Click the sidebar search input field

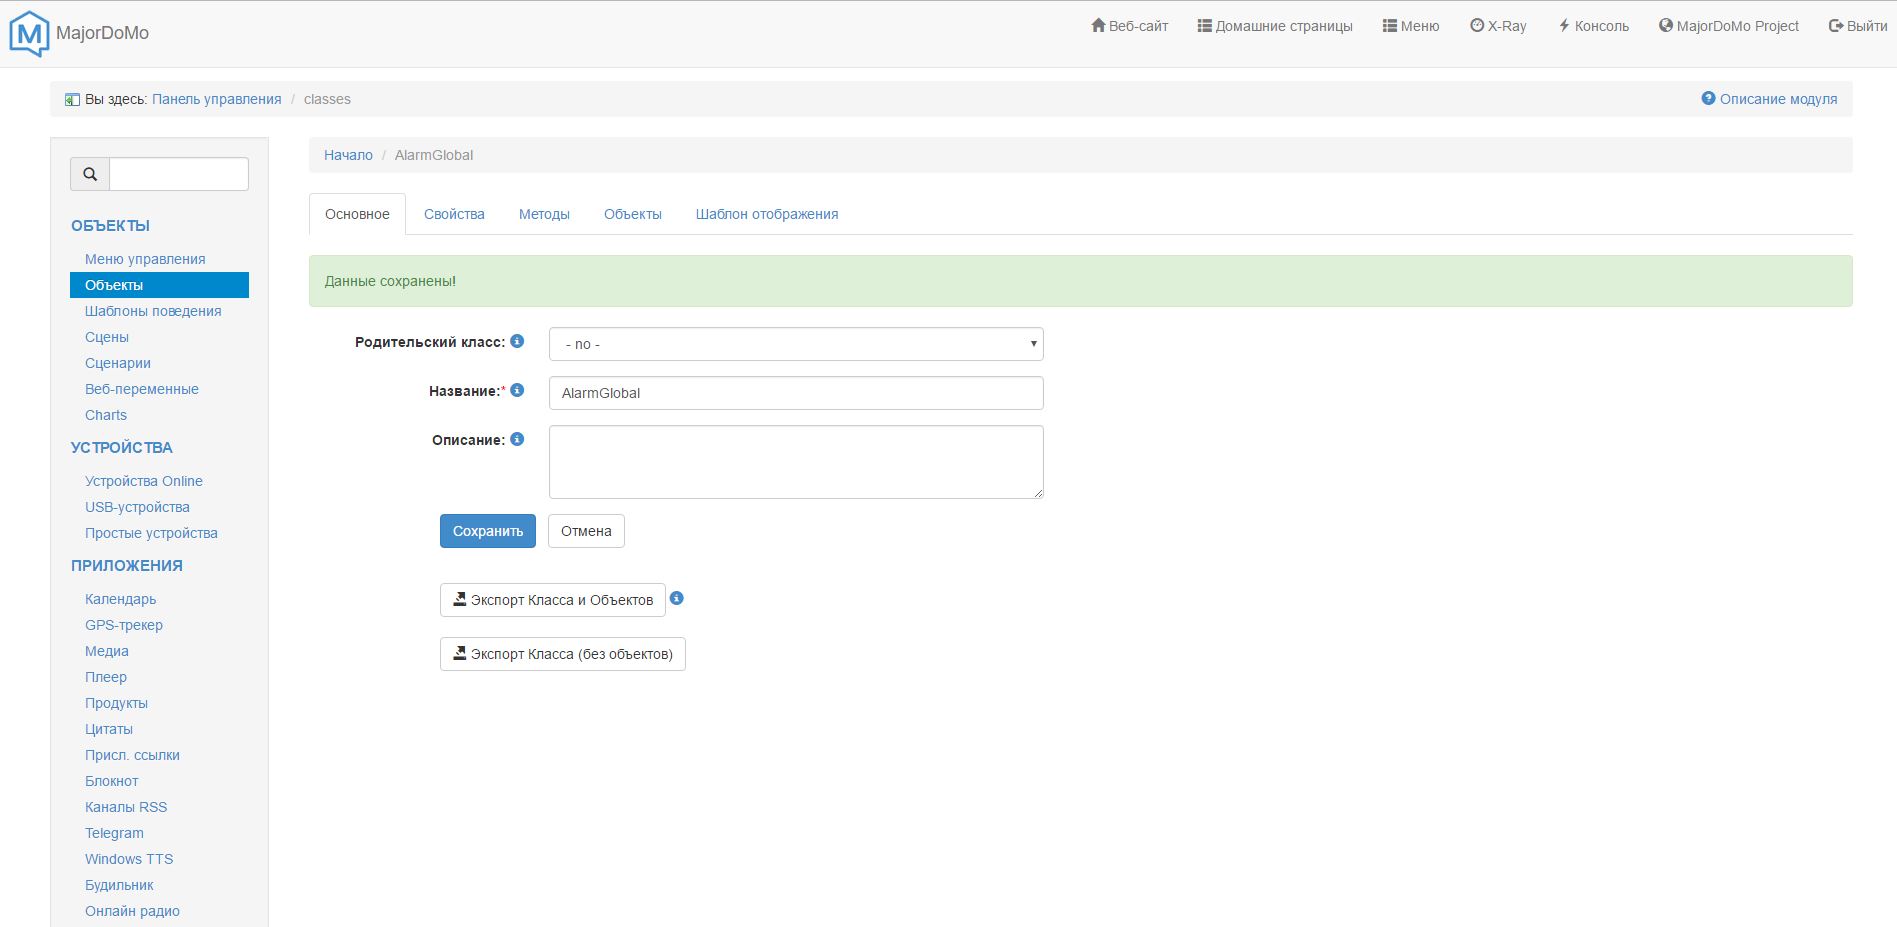coord(179,174)
